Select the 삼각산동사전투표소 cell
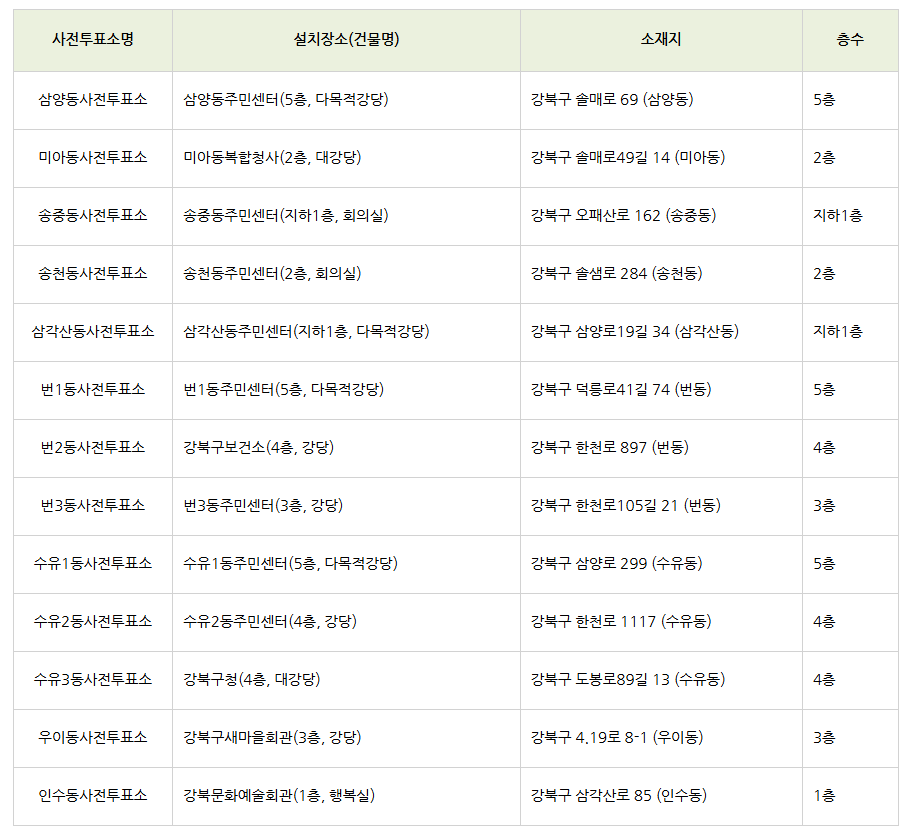The image size is (912, 836). [x=93, y=331]
